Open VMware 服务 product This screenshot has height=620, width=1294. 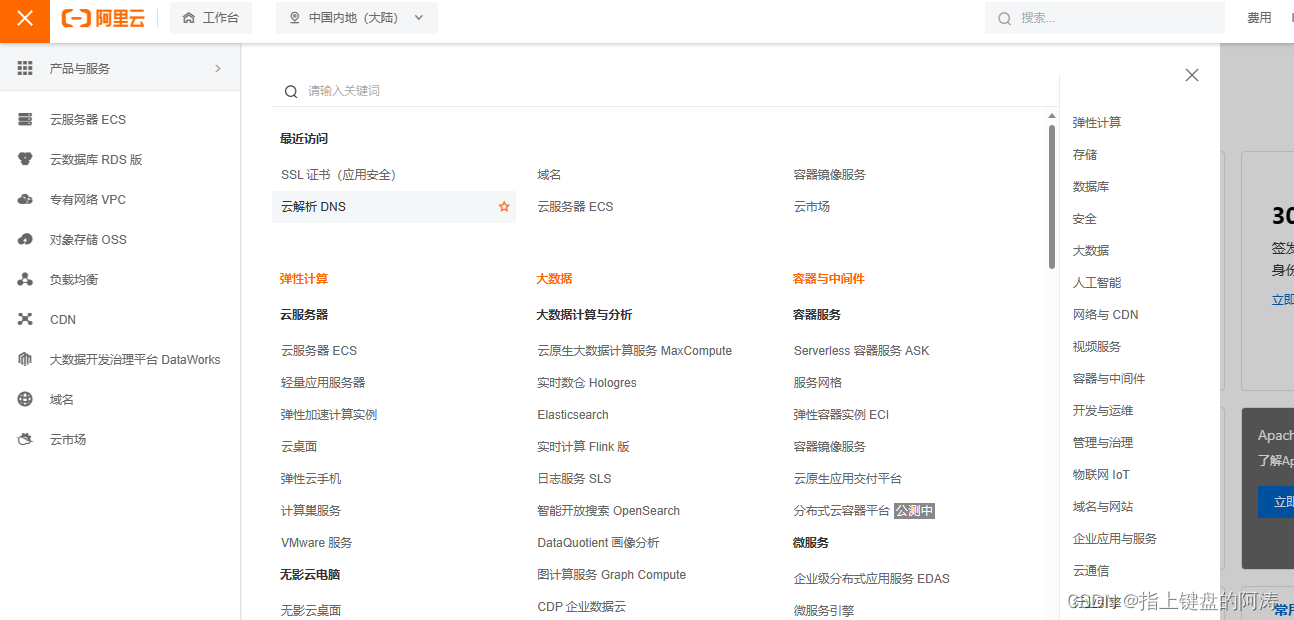[x=317, y=543]
